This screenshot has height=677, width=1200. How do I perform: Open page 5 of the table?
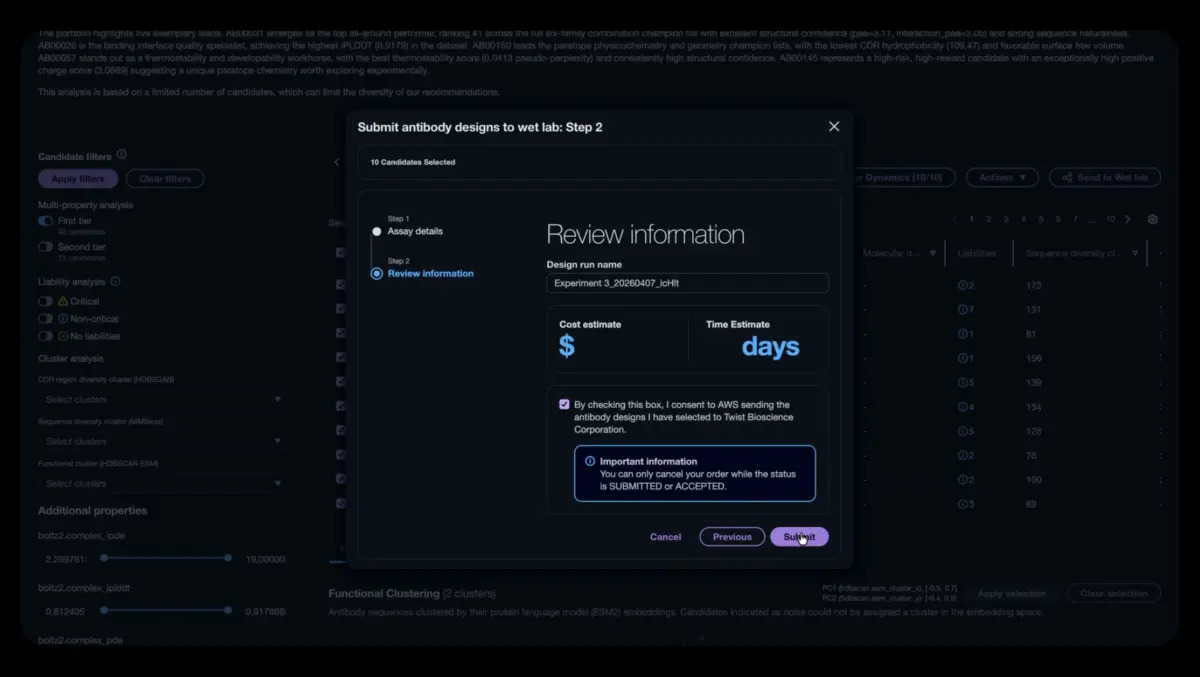(1041, 219)
